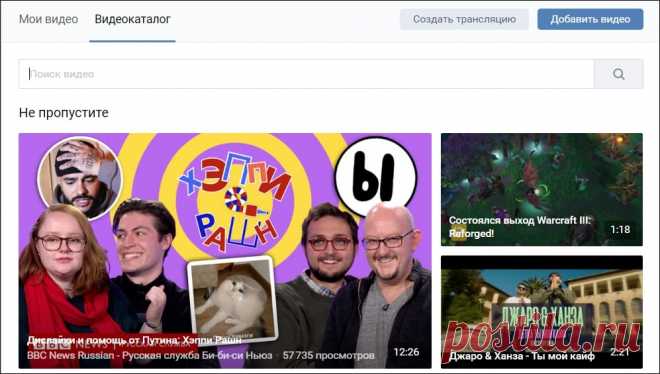Click the magnifying glass search icon
Image resolution: width=660 pixels, height=374 pixels.
618,74
